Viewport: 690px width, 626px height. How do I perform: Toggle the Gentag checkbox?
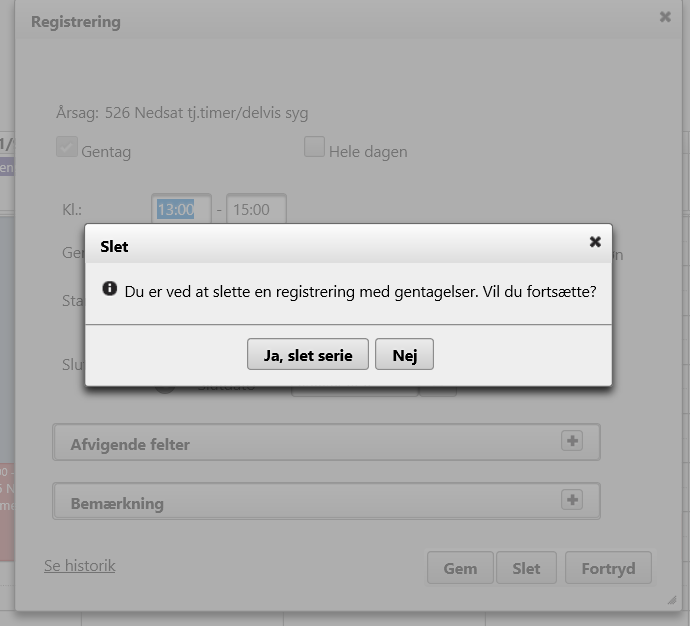(67, 147)
